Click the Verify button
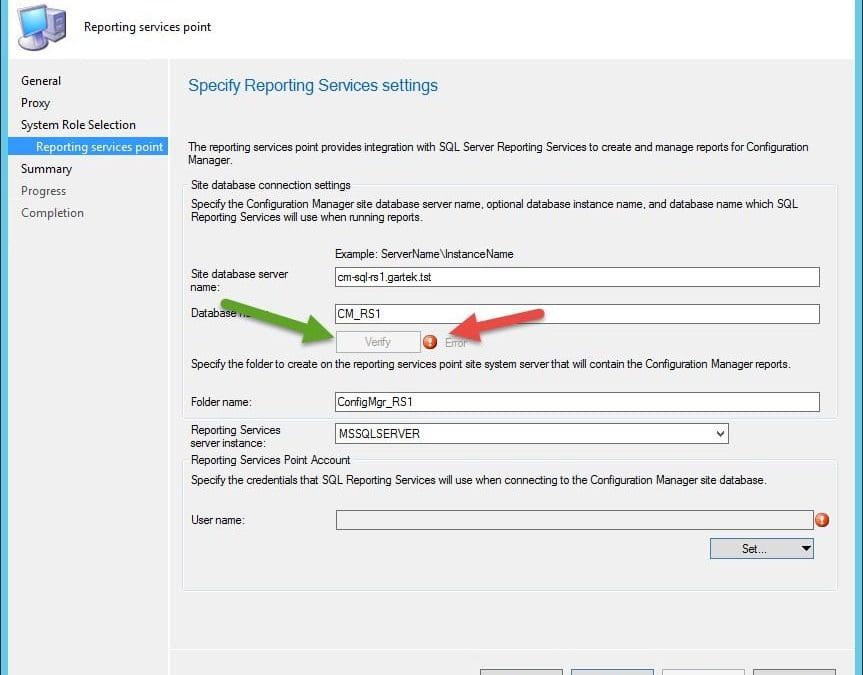This screenshot has width=863, height=675. [x=378, y=342]
